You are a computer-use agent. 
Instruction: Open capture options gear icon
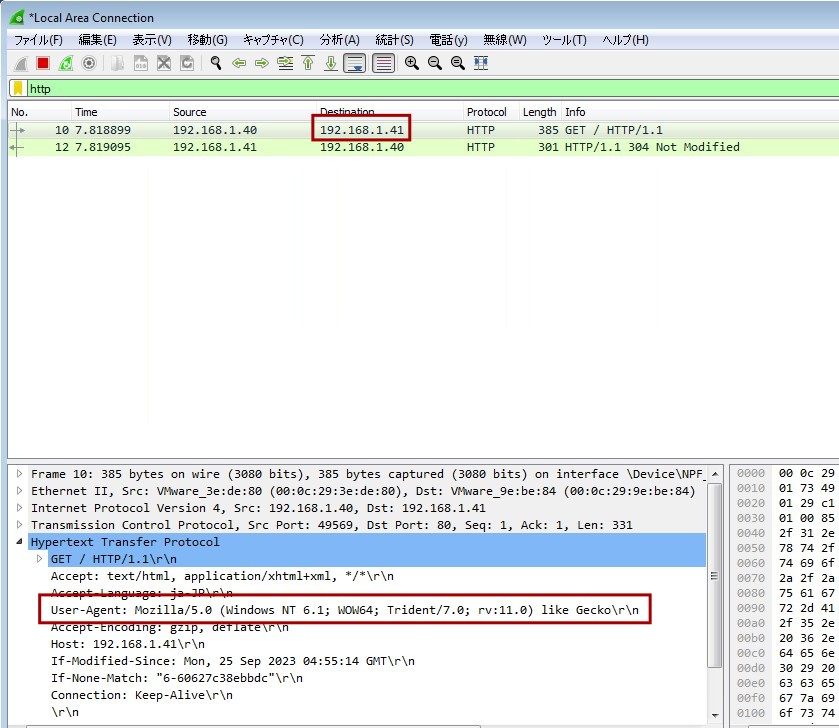click(x=89, y=63)
